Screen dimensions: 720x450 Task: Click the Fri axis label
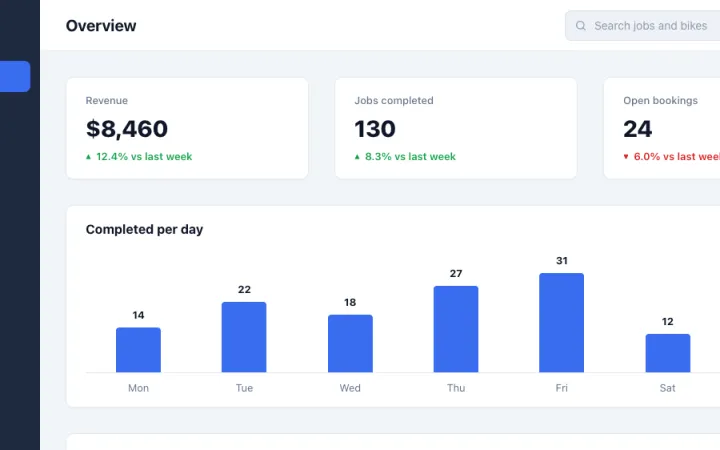point(562,388)
